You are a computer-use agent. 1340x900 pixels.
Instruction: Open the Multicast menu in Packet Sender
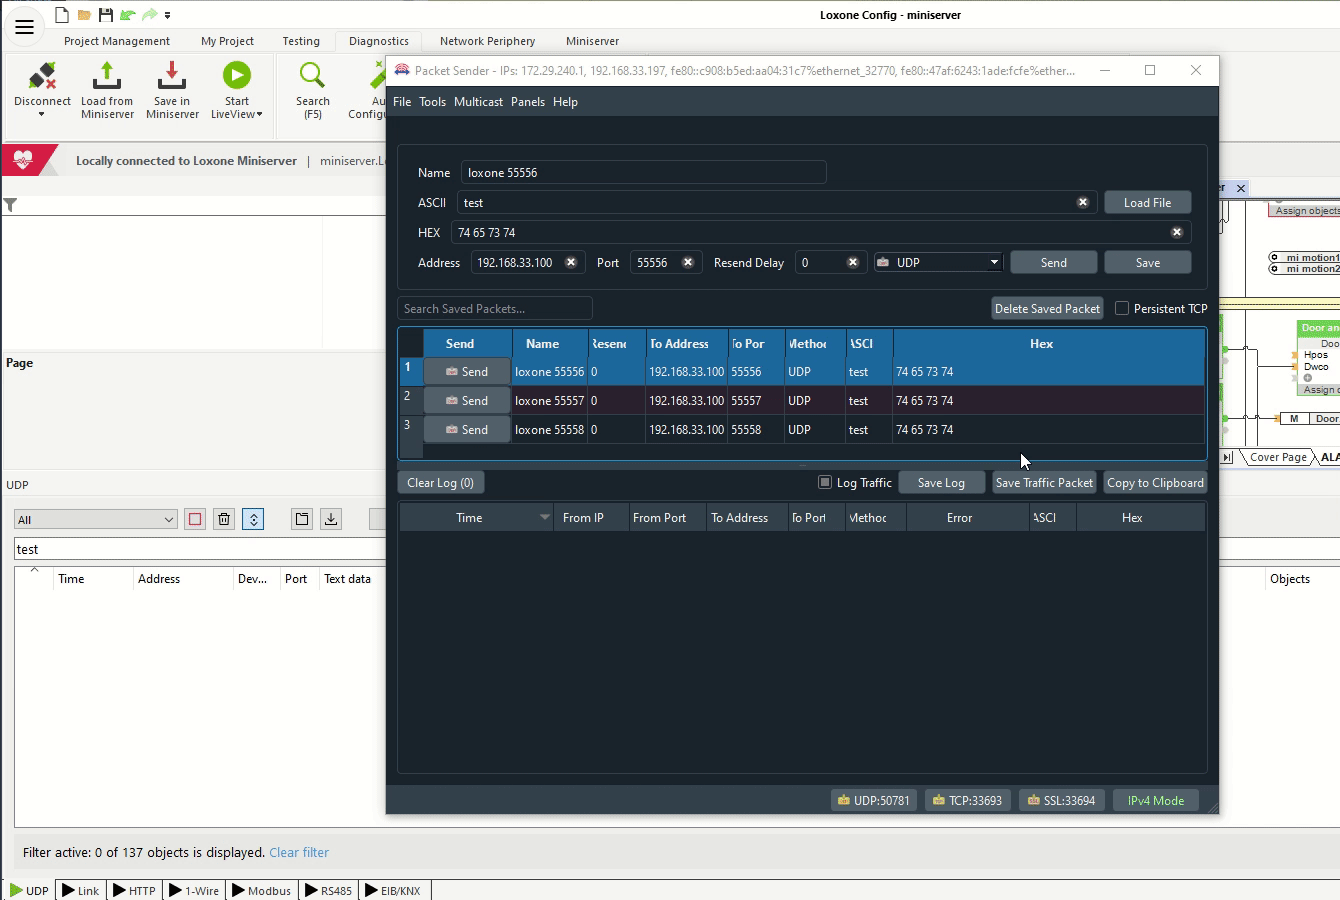[x=478, y=102]
